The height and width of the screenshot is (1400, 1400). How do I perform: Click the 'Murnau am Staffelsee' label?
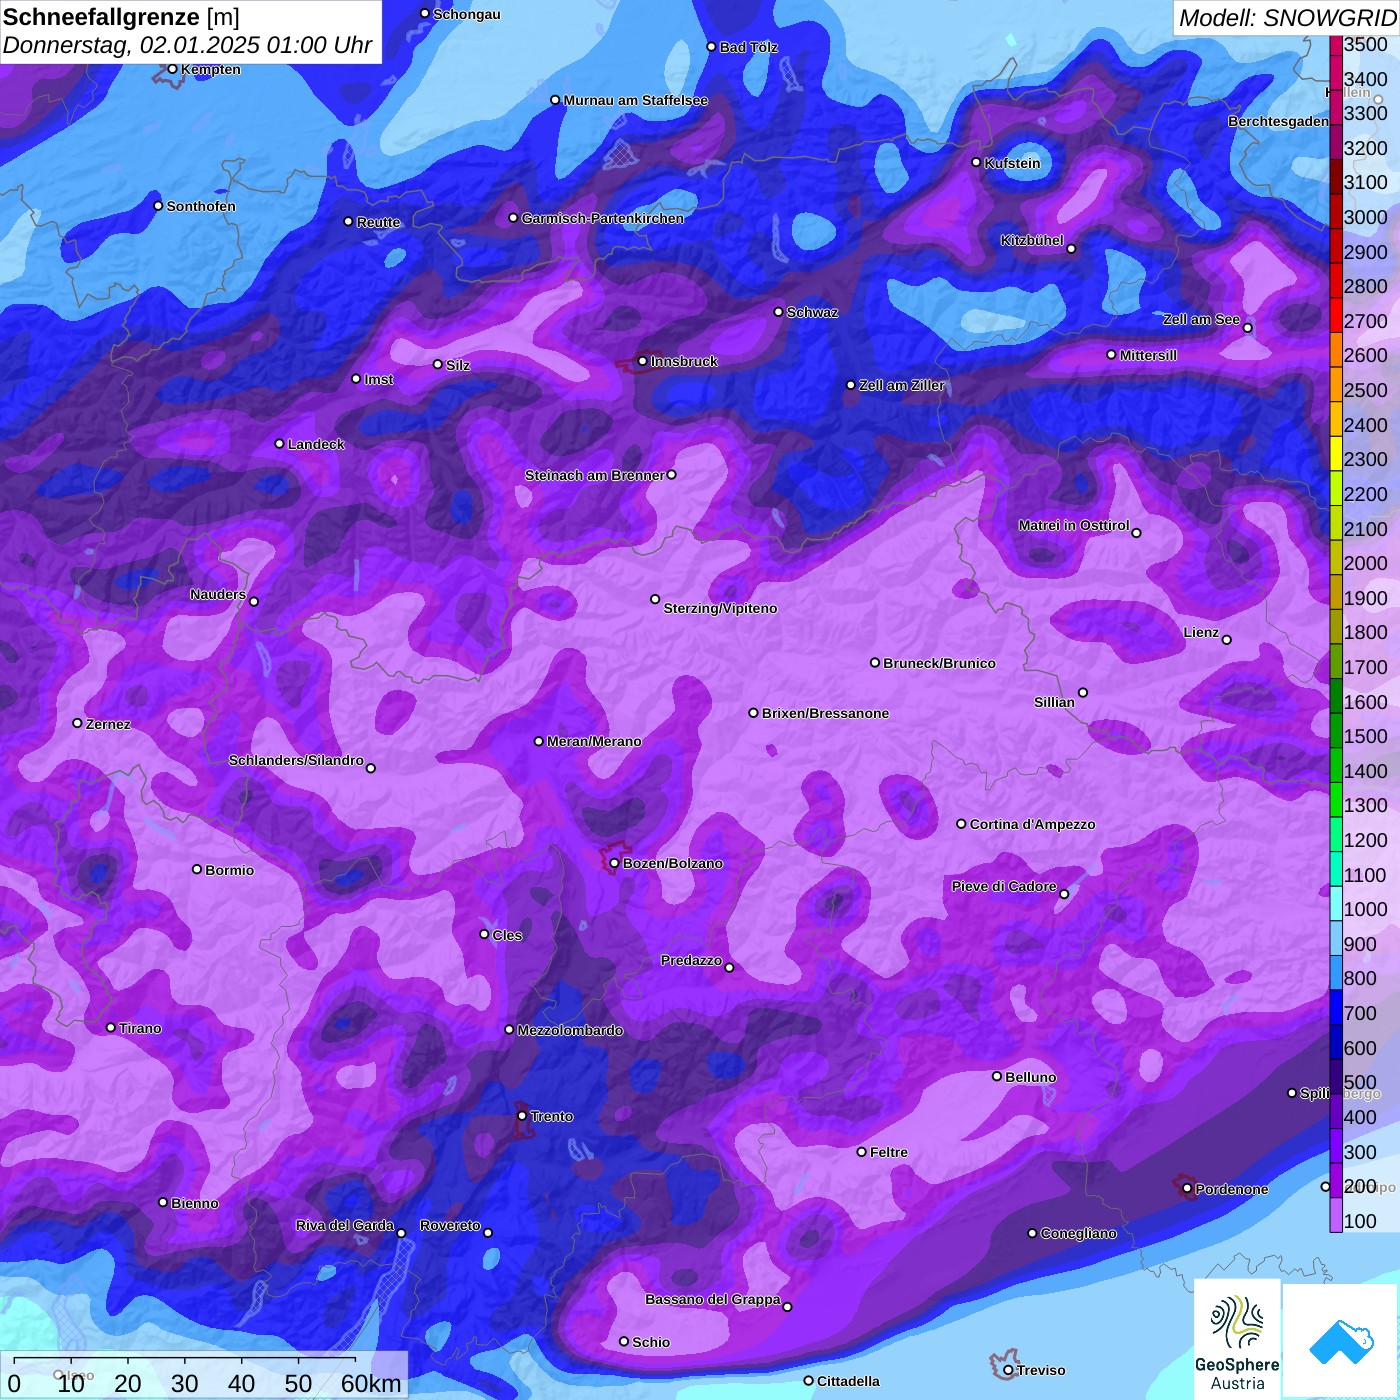pyautogui.click(x=636, y=100)
